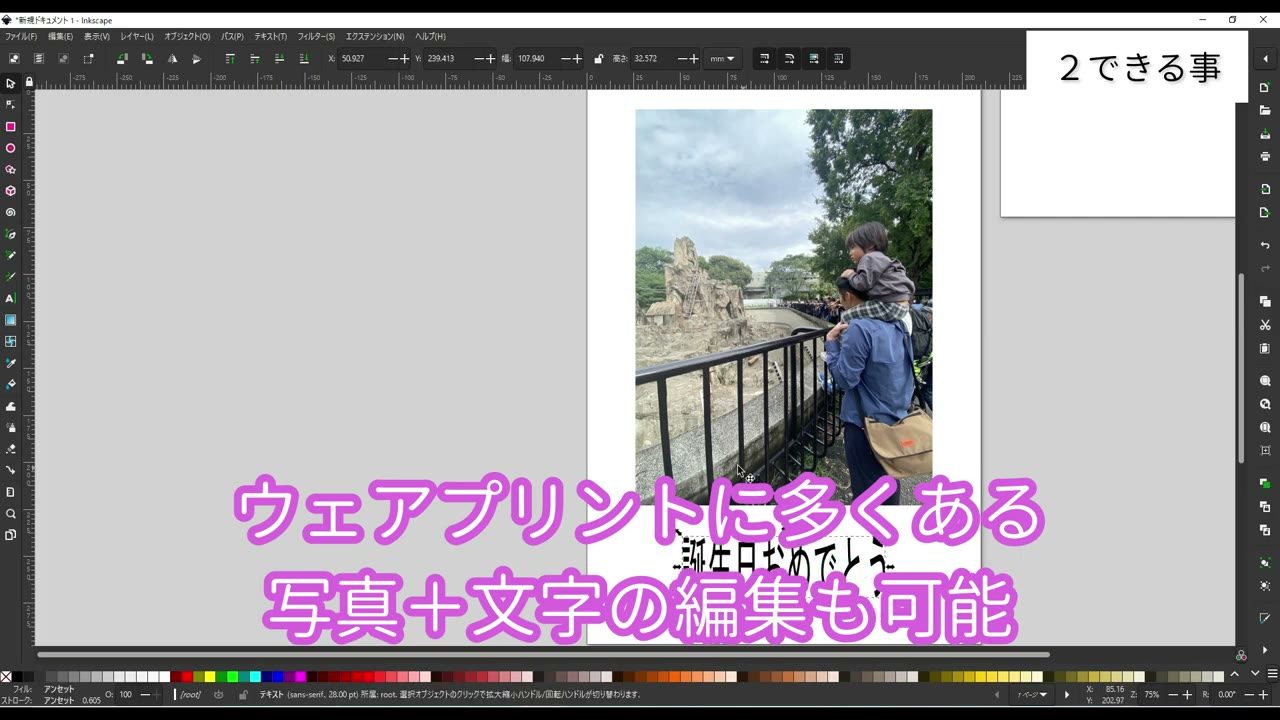Decrease the zoom level with minus button
This screenshot has width=1280, height=720.
pos(1173,694)
